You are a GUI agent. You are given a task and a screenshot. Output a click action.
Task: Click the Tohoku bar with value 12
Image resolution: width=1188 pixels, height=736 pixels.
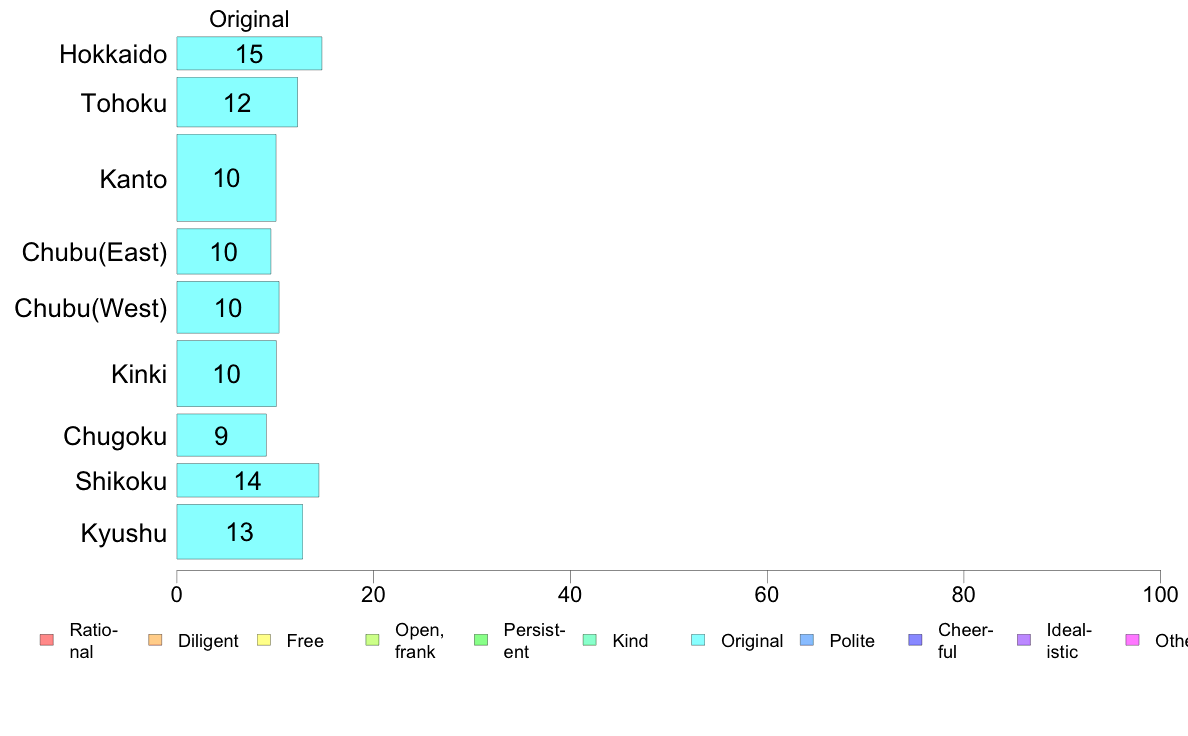tap(237, 102)
